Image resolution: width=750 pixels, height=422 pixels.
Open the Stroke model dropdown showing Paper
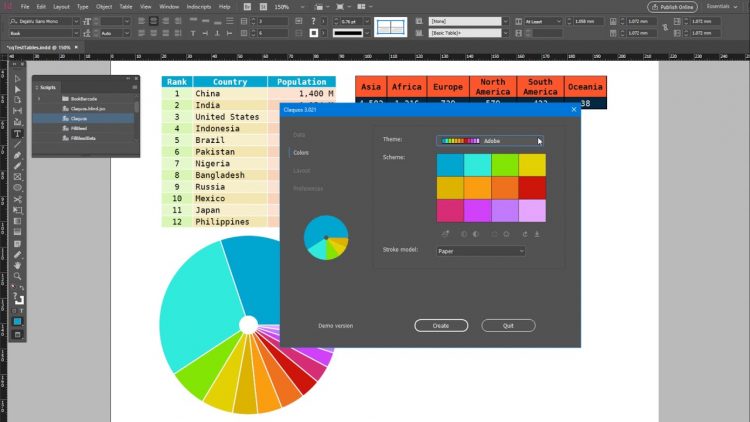(481, 251)
